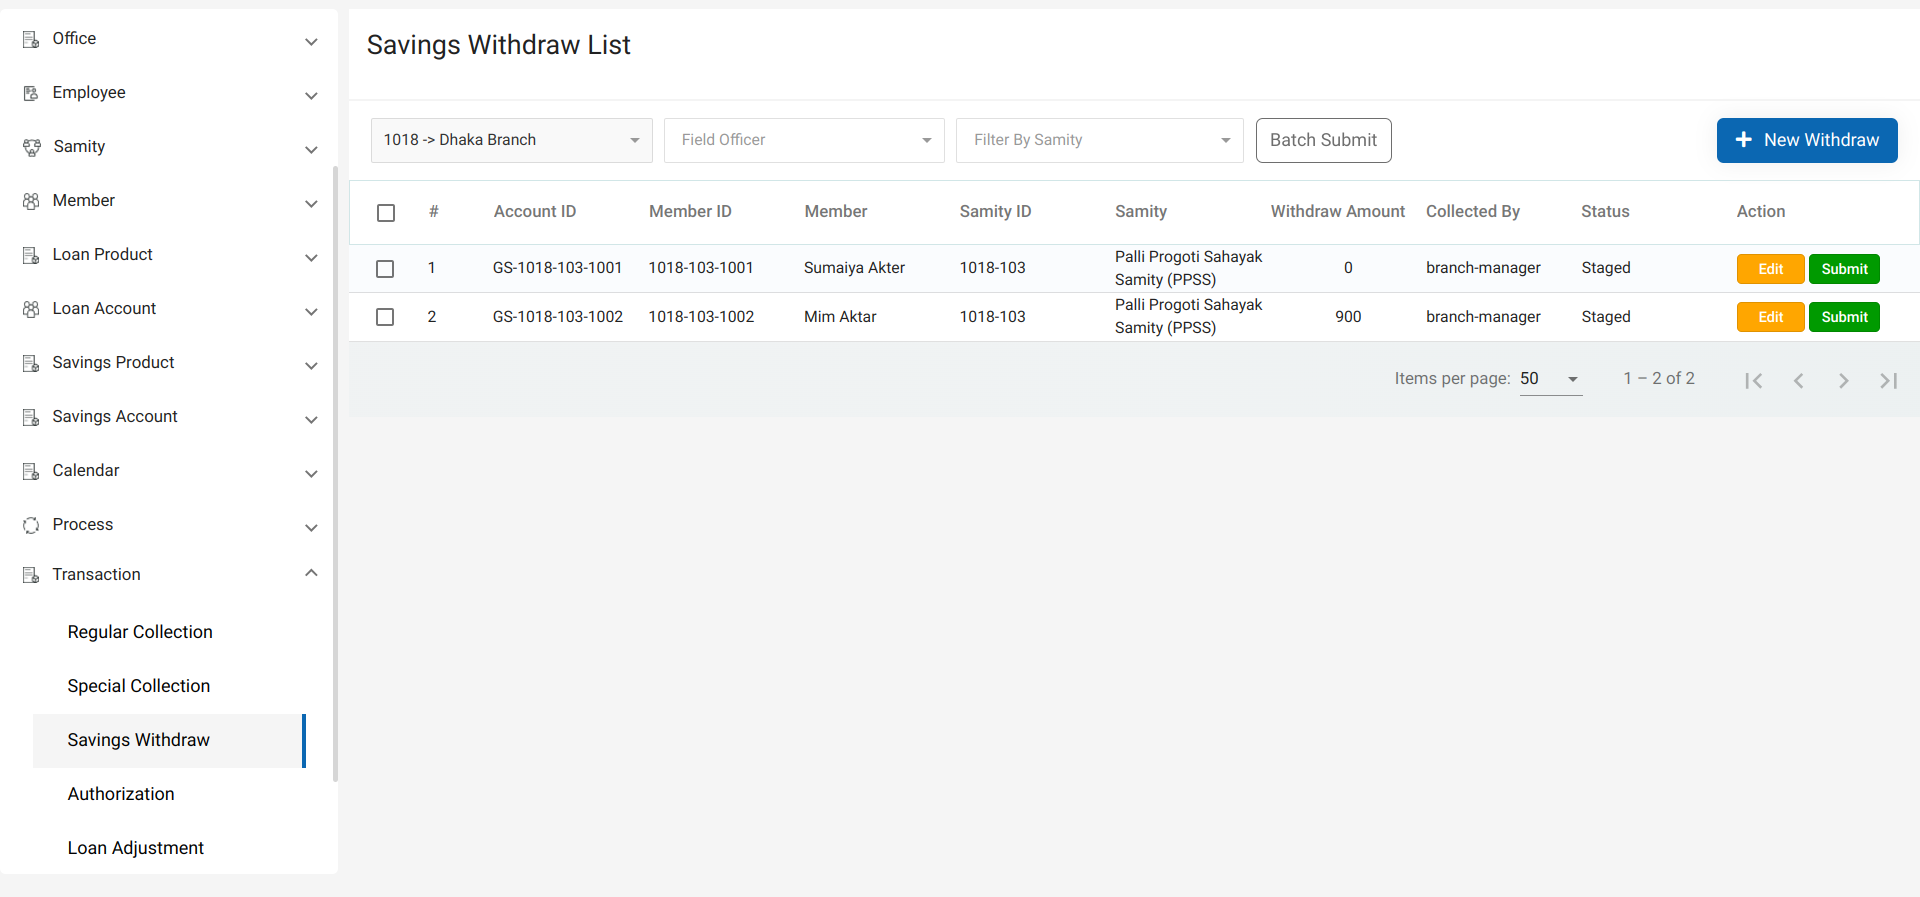Open Special Collection submenu item

[139, 686]
